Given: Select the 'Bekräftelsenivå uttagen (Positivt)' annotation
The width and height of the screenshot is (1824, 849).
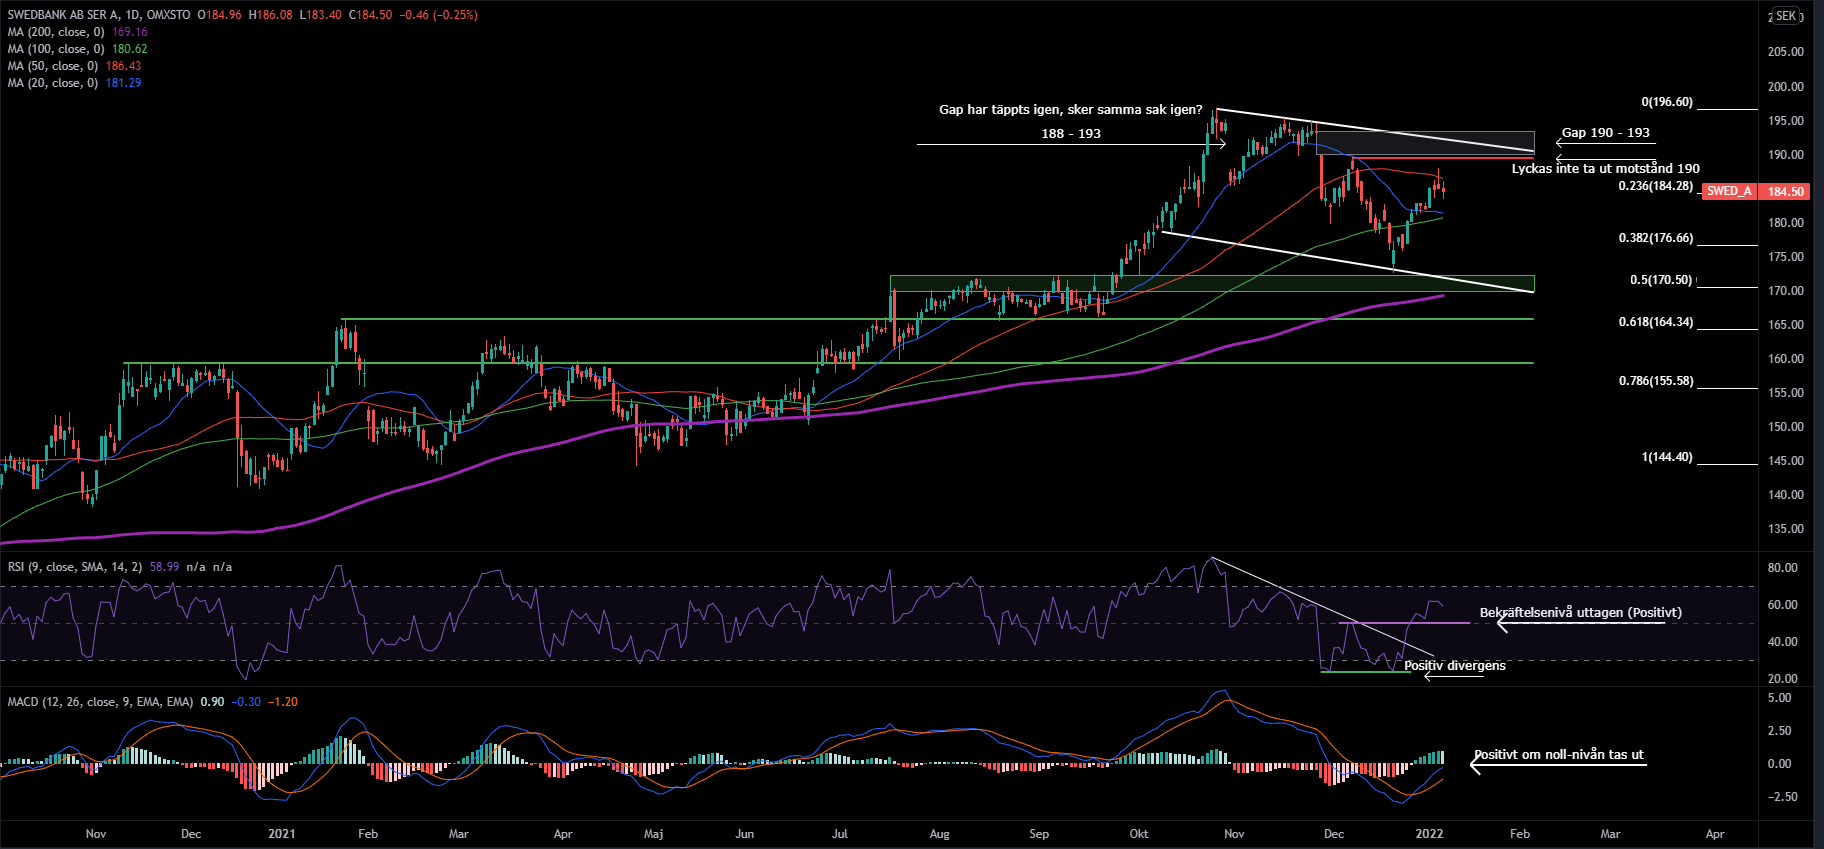Looking at the screenshot, I should pos(1580,613).
